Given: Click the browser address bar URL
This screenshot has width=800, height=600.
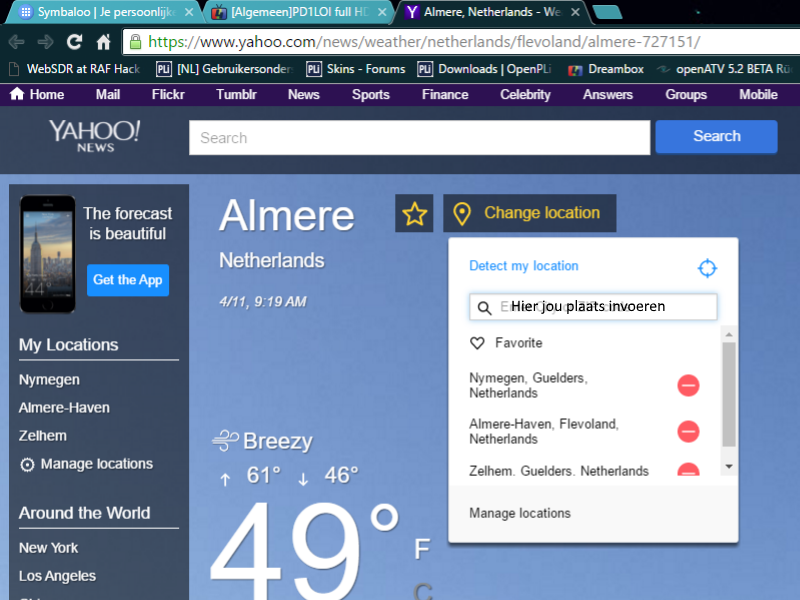Looking at the screenshot, I should [424, 42].
